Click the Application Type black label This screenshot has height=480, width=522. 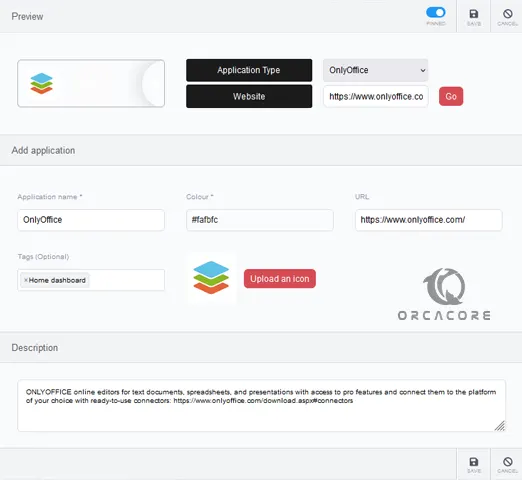(249, 70)
